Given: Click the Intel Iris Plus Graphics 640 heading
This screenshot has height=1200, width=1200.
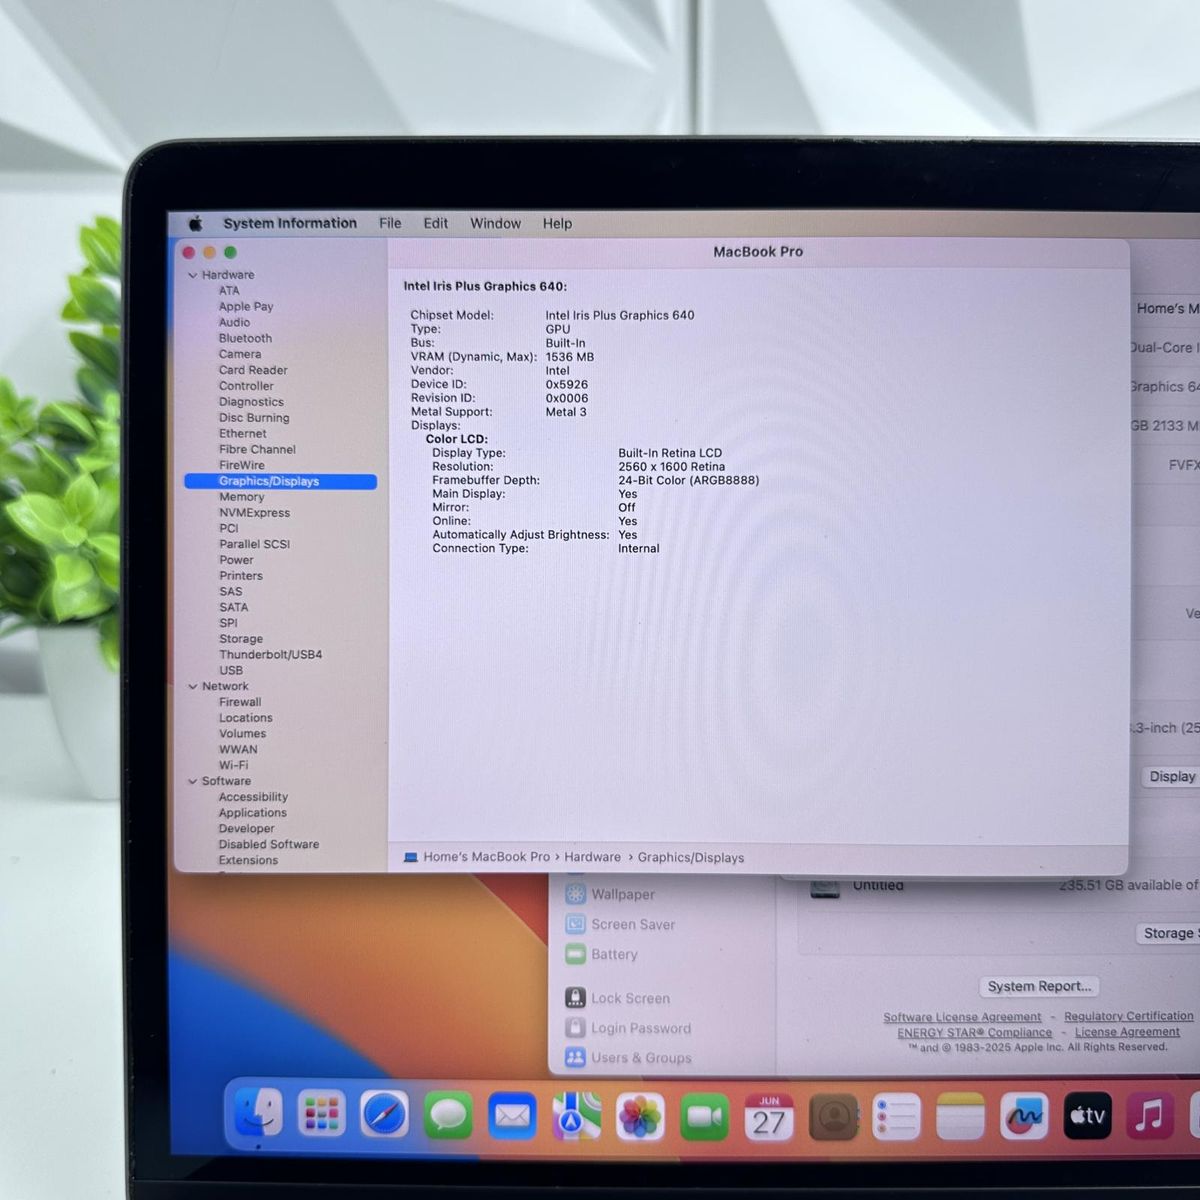Looking at the screenshot, I should [x=485, y=286].
